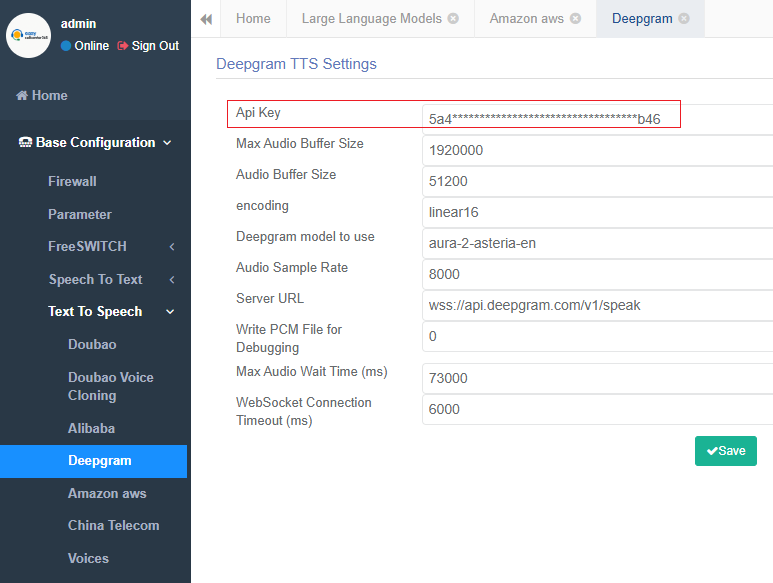Viewport: 773px width, 583px height.
Task: Save the Deepgram TTS settings
Action: (x=726, y=451)
